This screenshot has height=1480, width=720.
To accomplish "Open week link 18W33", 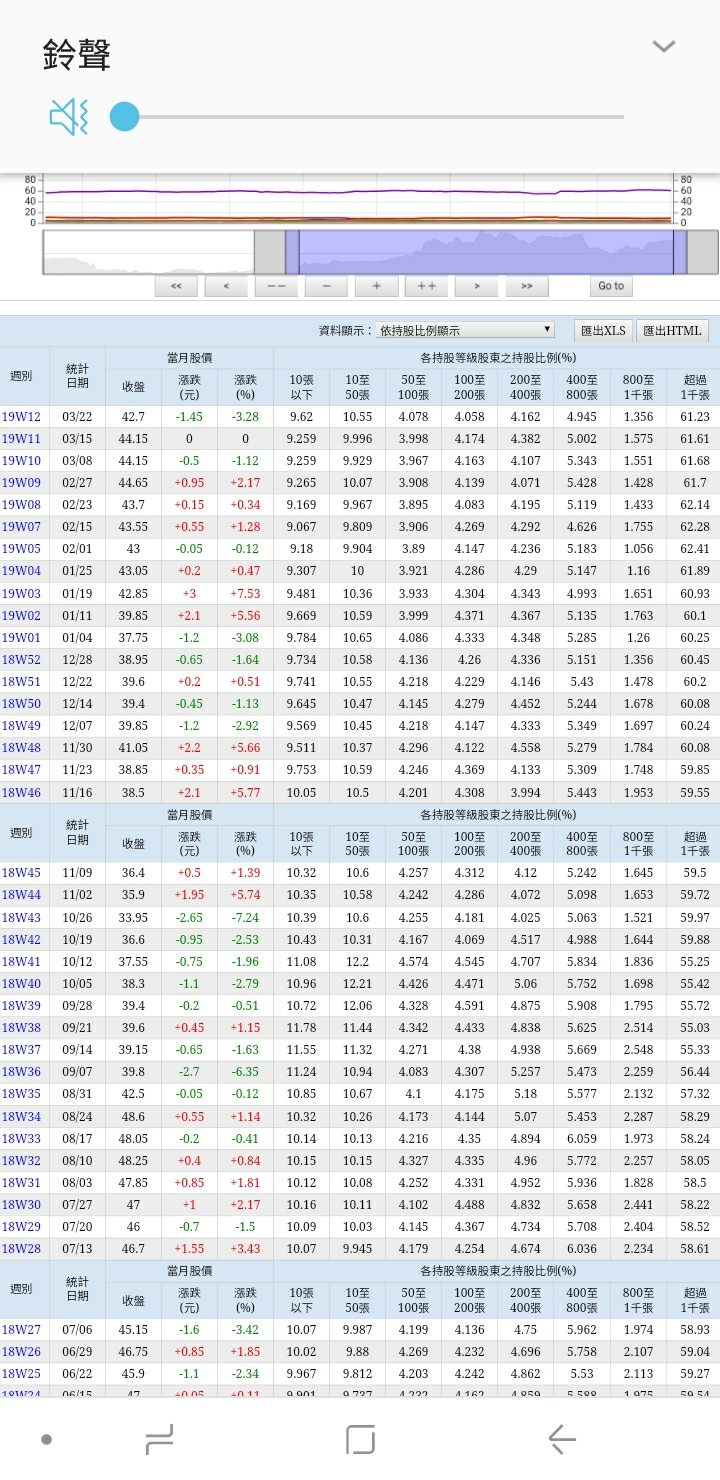I will pos(21,1139).
